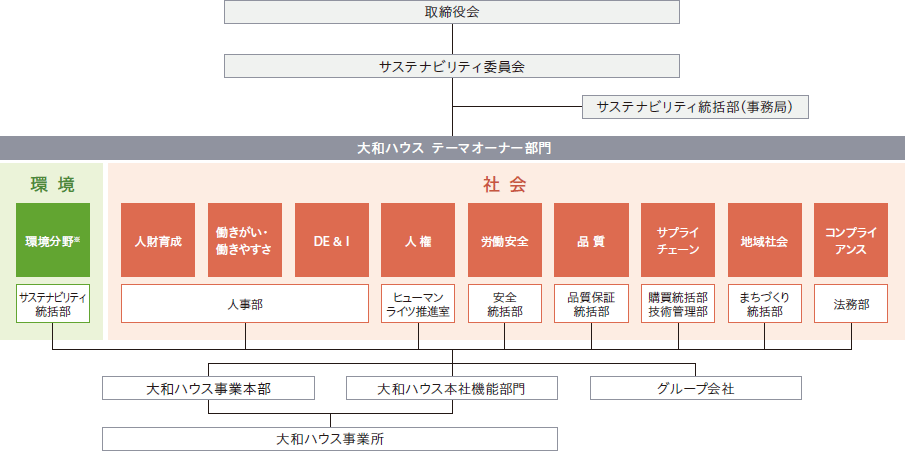Select the ヒューマンライツ推進室 box
This screenshot has height=451, width=906.
coord(418,304)
